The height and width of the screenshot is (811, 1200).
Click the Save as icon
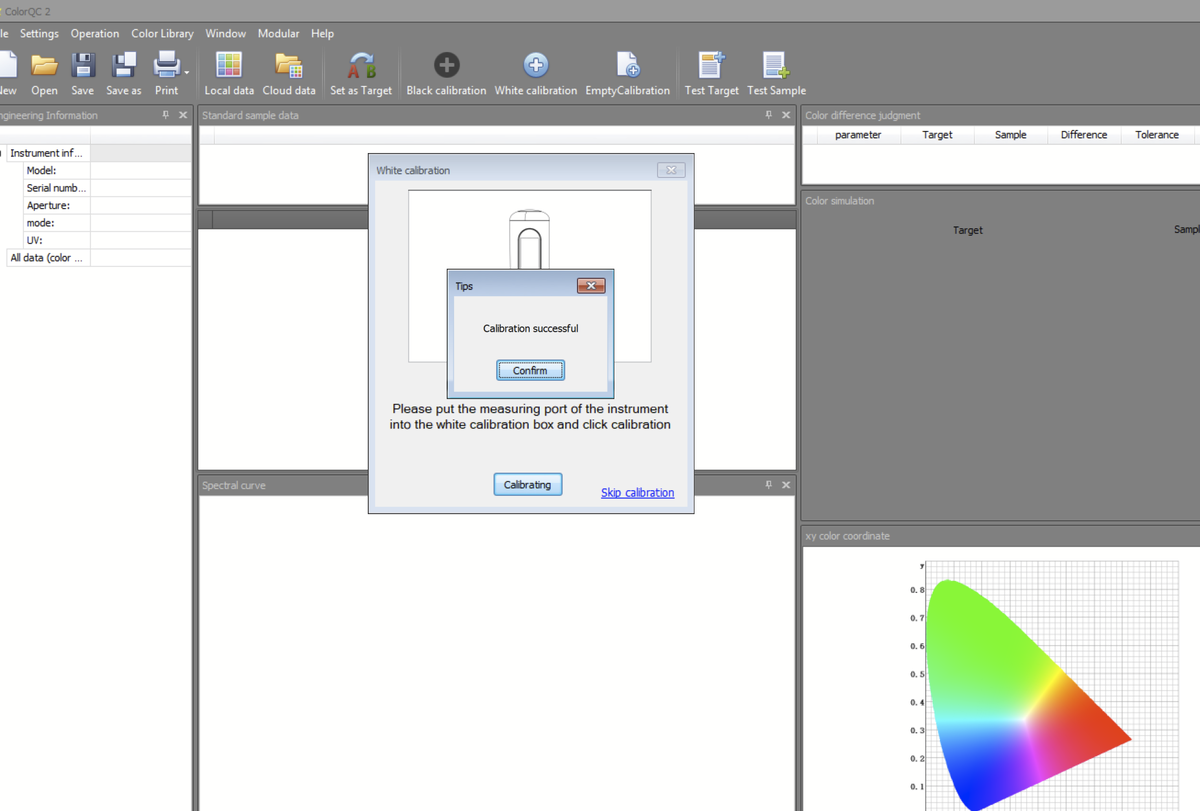(123, 67)
